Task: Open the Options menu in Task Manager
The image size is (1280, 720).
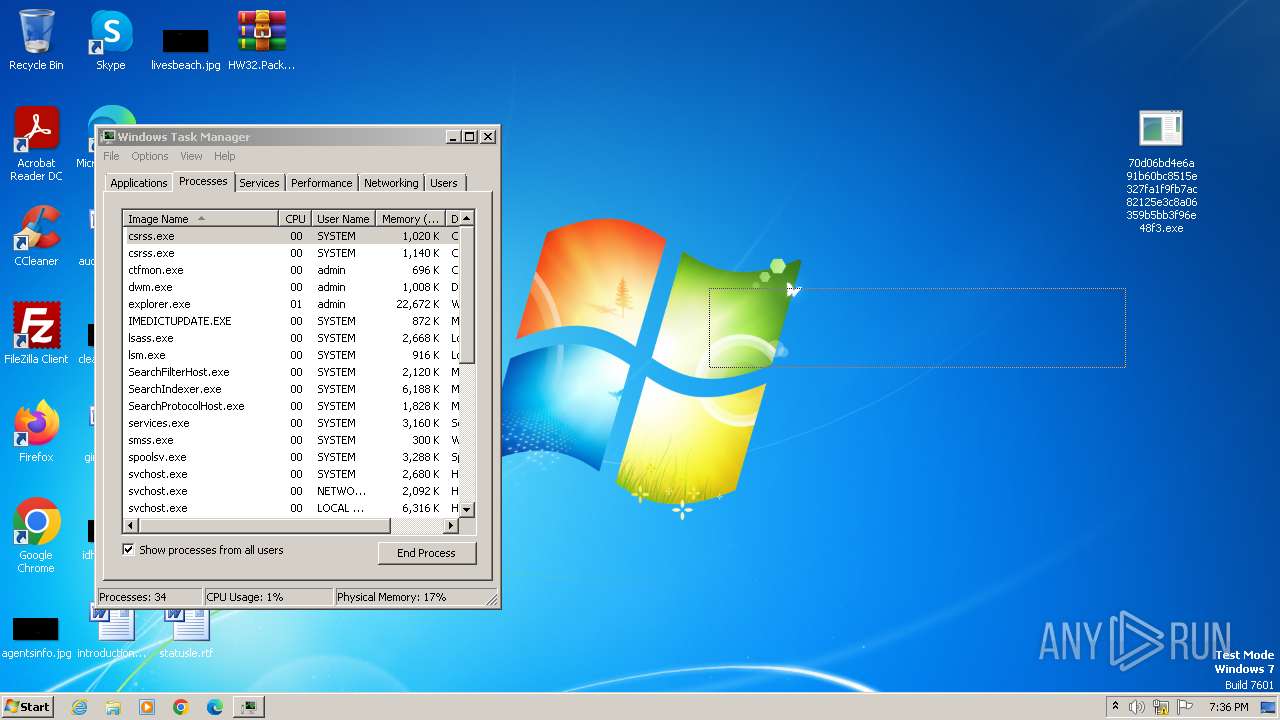Action: click(150, 156)
